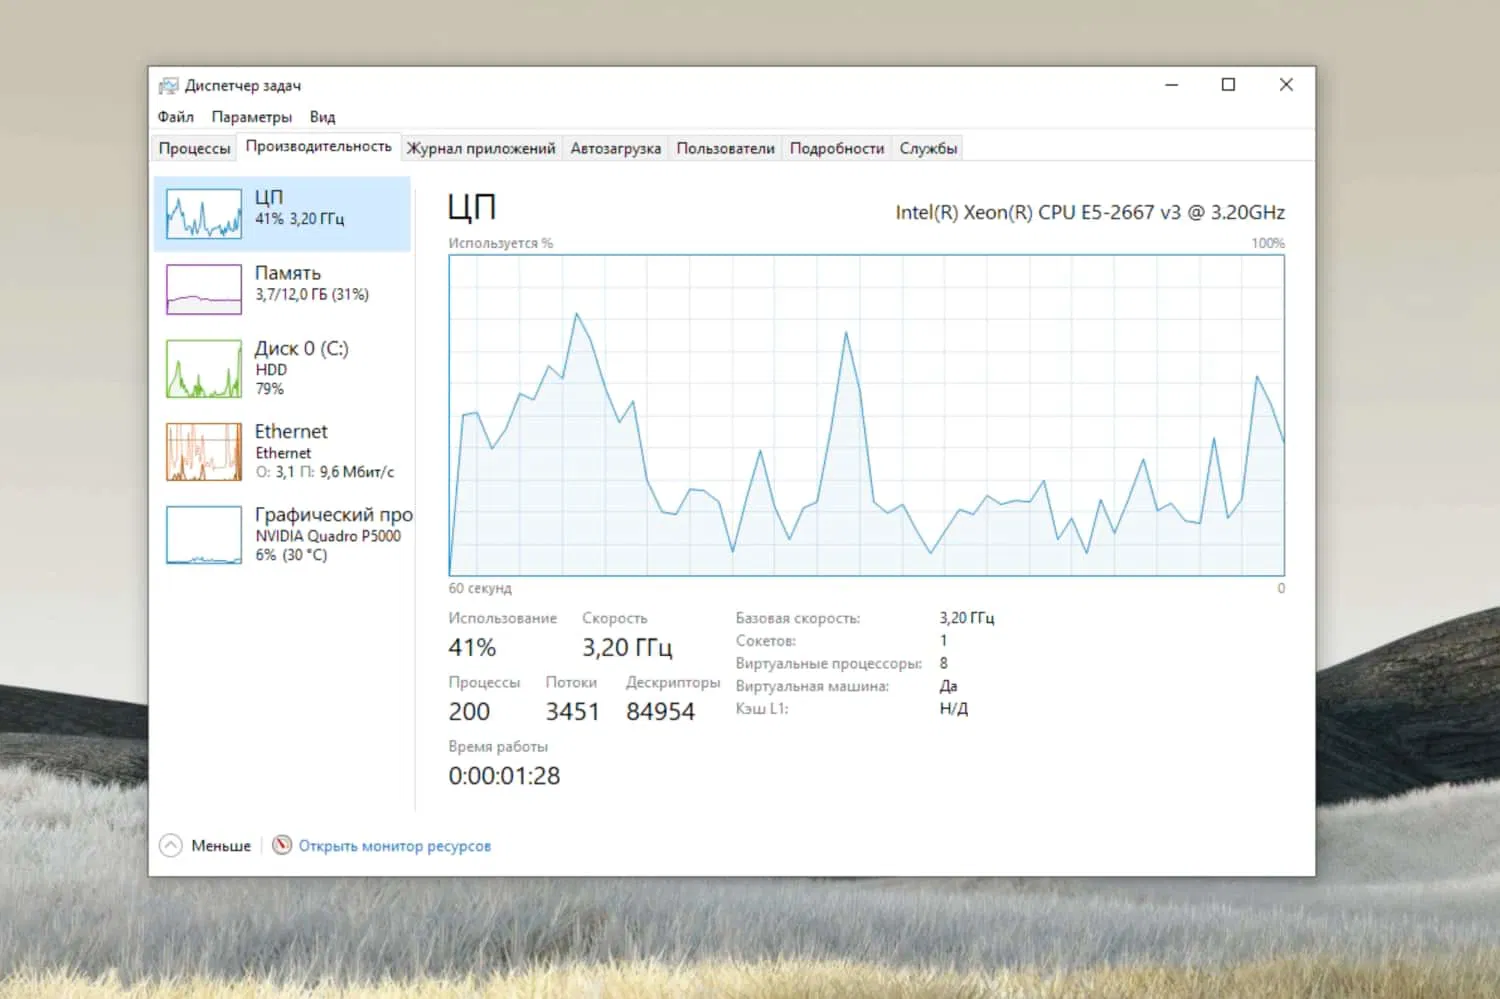
Task: Click the Используется % graph label
Action: pos(500,243)
